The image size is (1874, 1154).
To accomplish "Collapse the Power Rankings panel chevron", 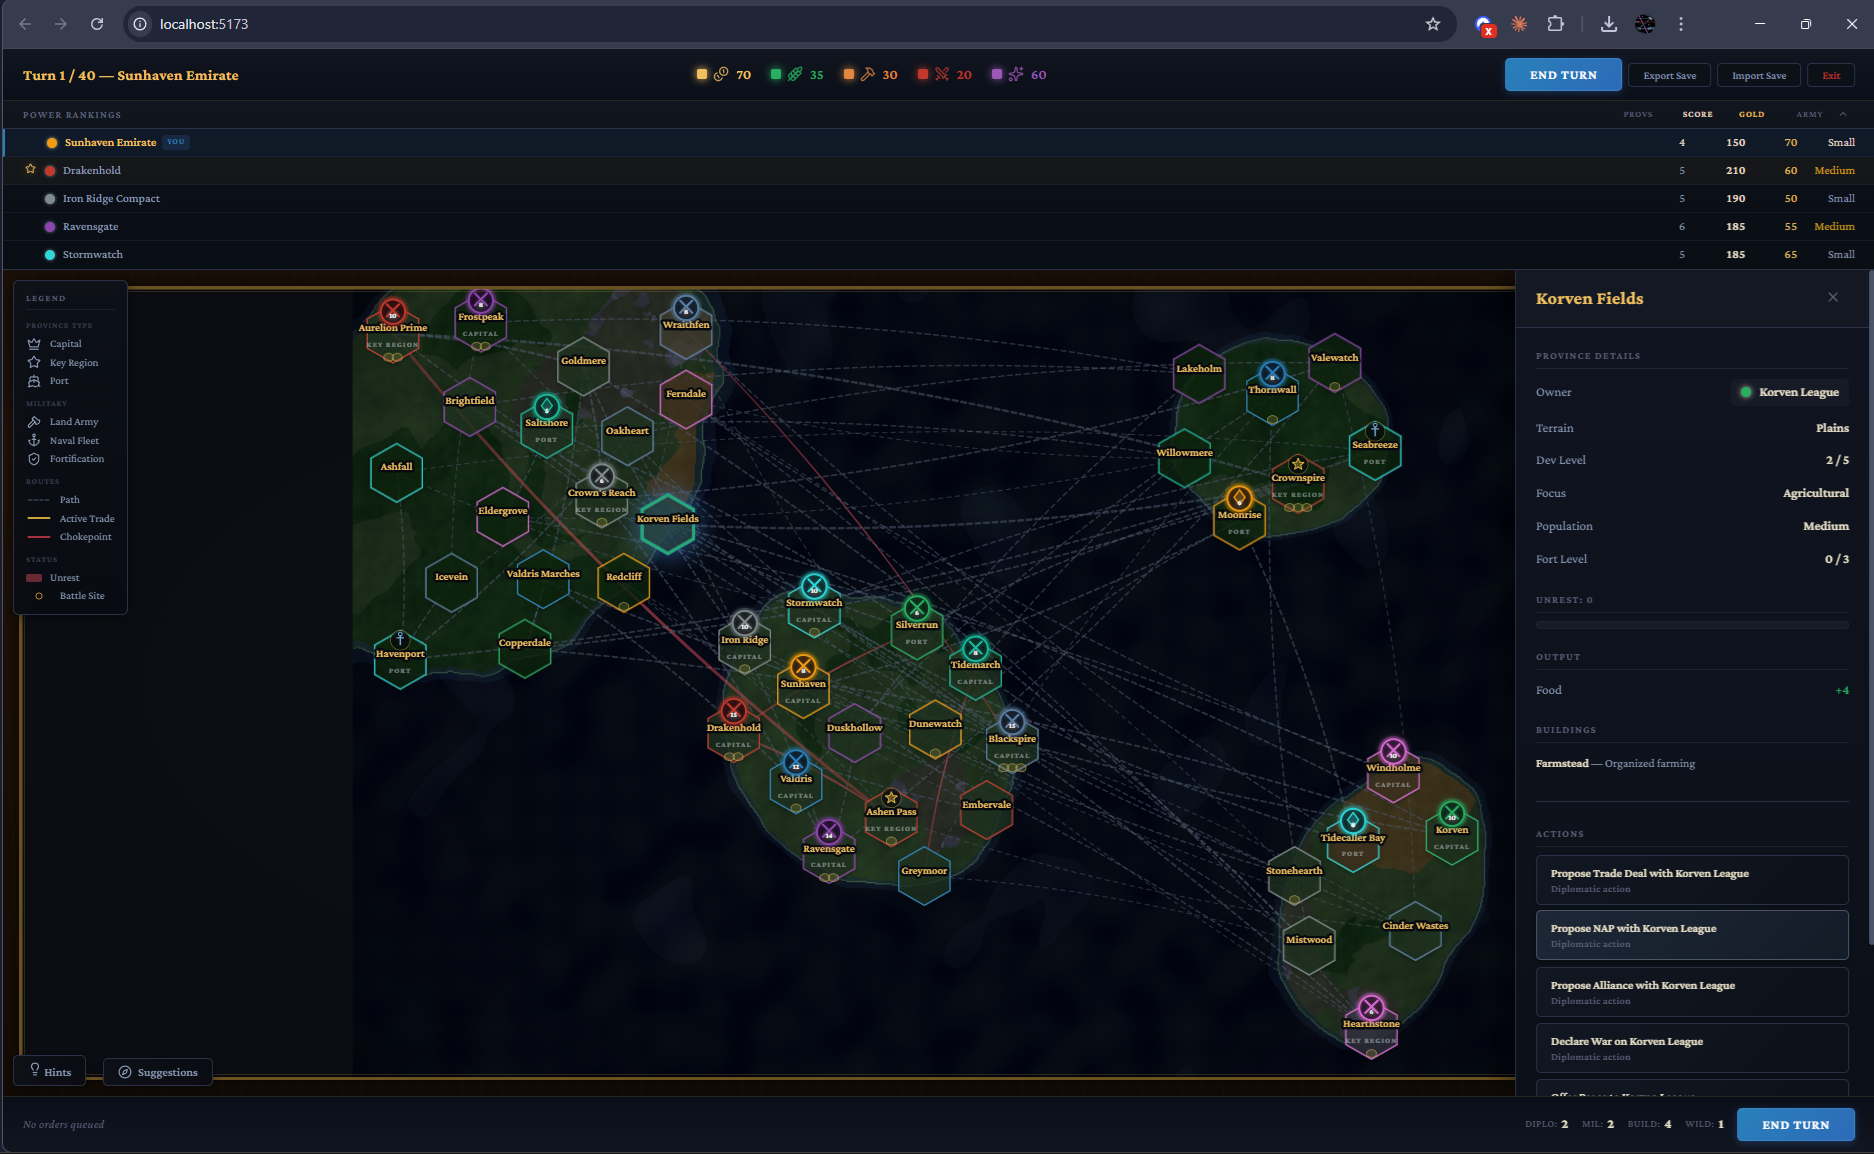I will click(x=1843, y=114).
